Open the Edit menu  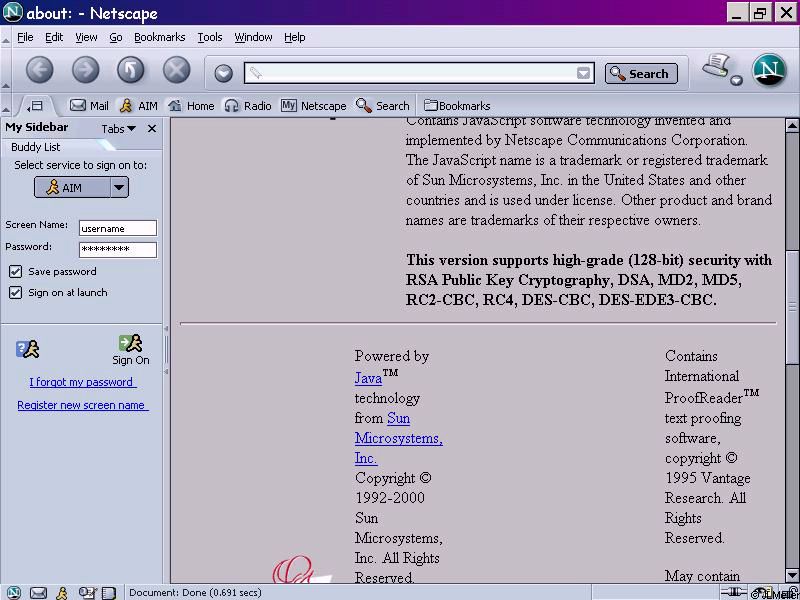[x=54, y=37]
